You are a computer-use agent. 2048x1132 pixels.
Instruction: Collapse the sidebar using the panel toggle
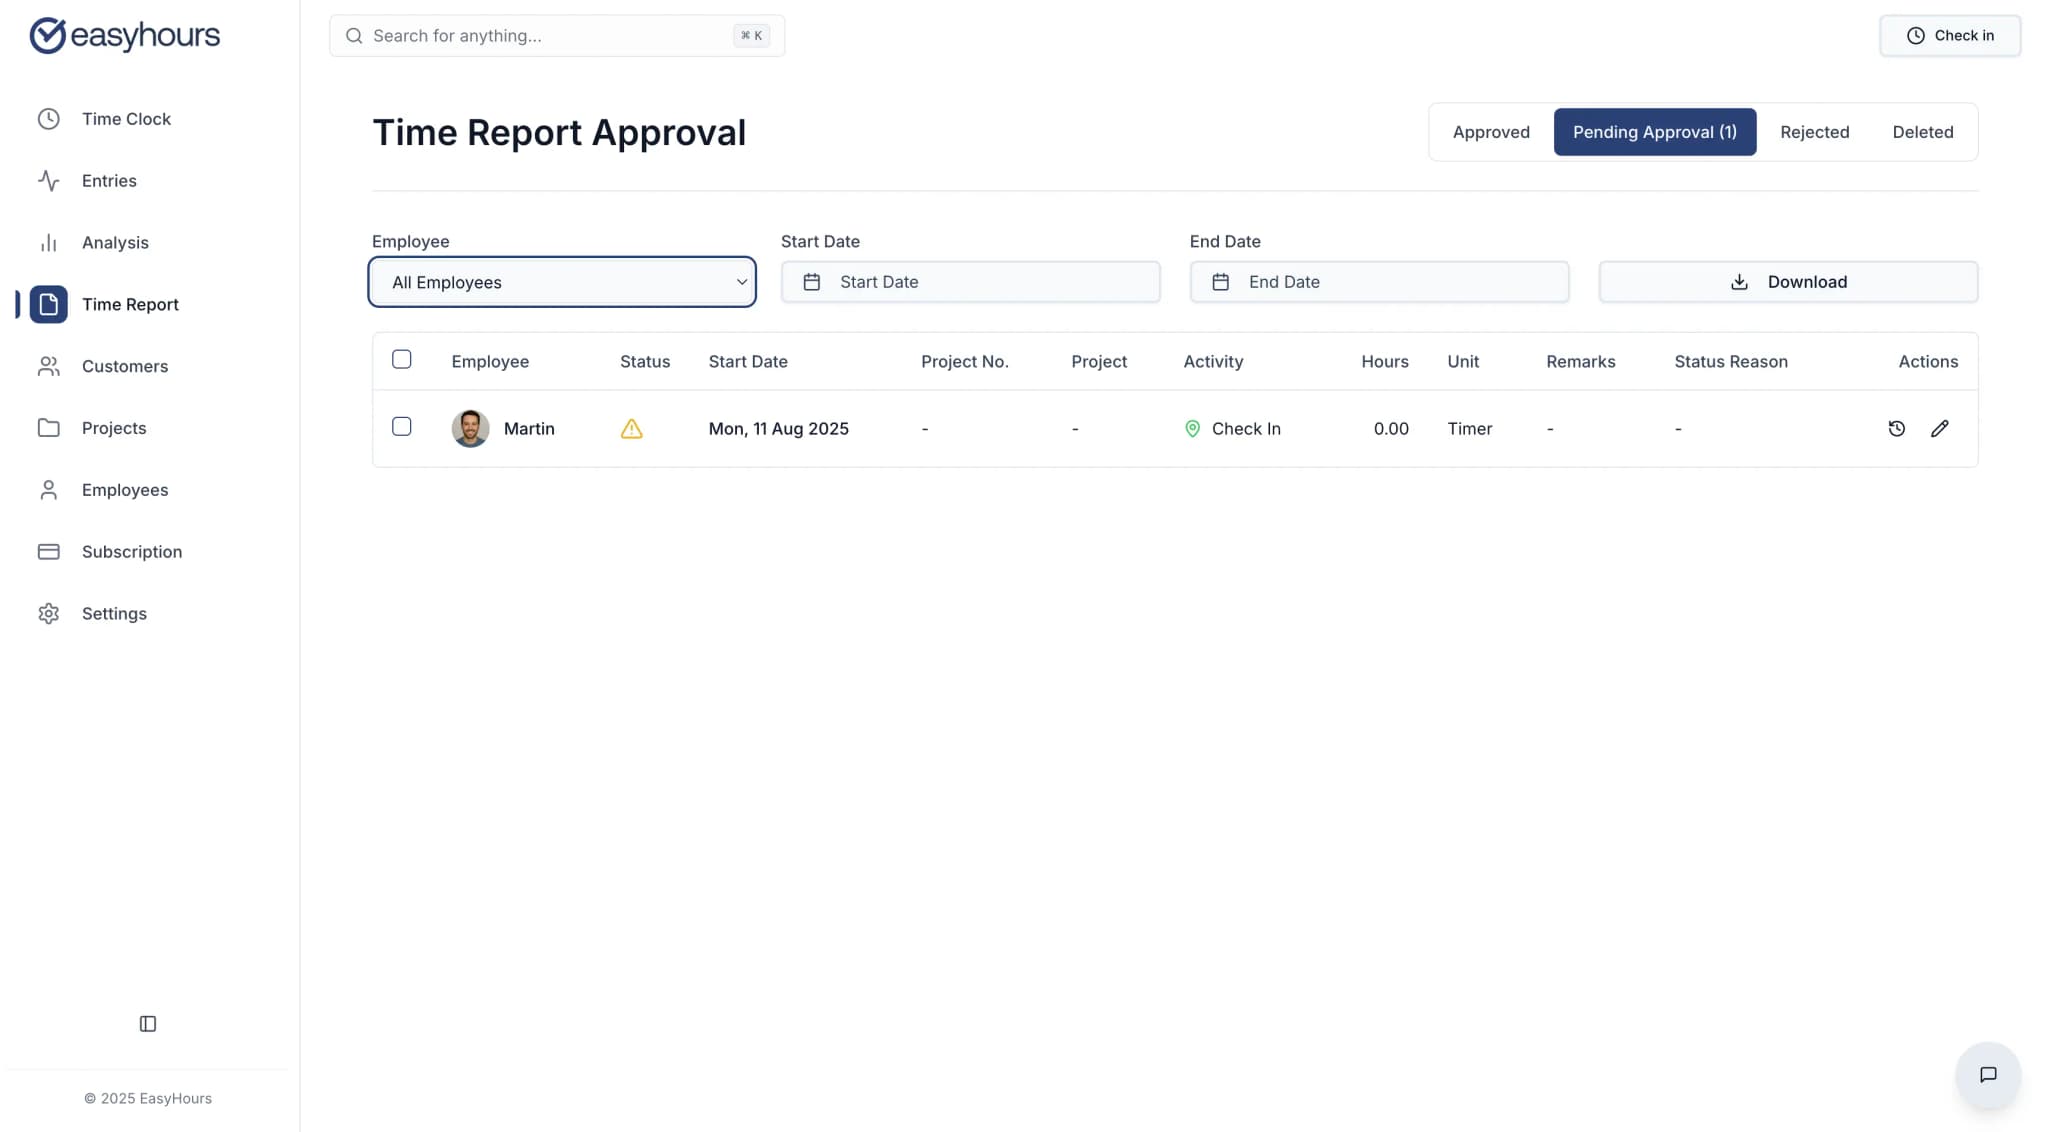click(x=147, y=1023)
